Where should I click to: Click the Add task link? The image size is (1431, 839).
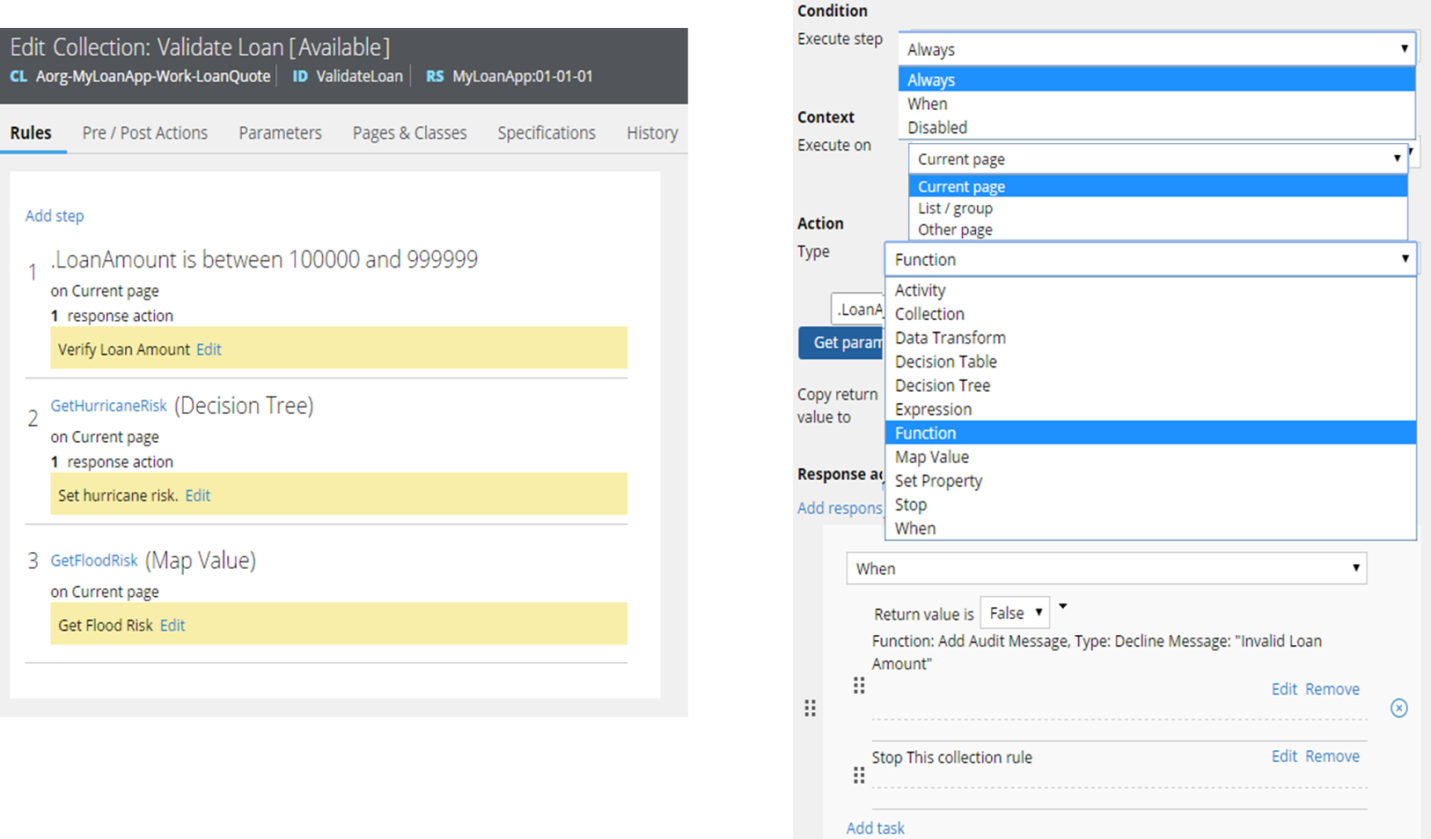(875, 827)
